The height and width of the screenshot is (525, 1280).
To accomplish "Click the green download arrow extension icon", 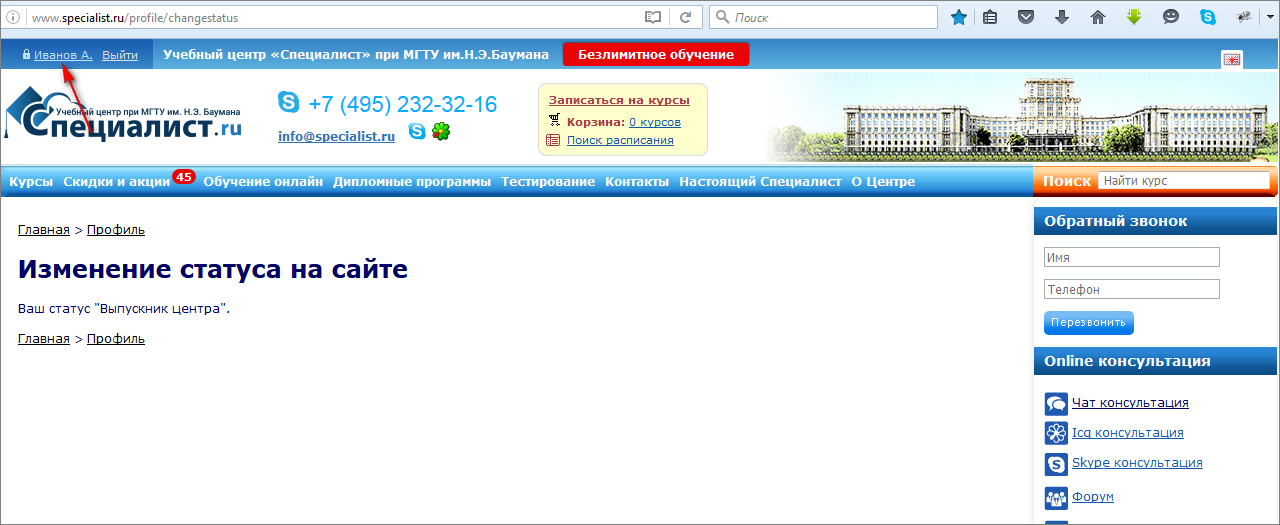I will pyautogui.click(x=1134, y=17).
